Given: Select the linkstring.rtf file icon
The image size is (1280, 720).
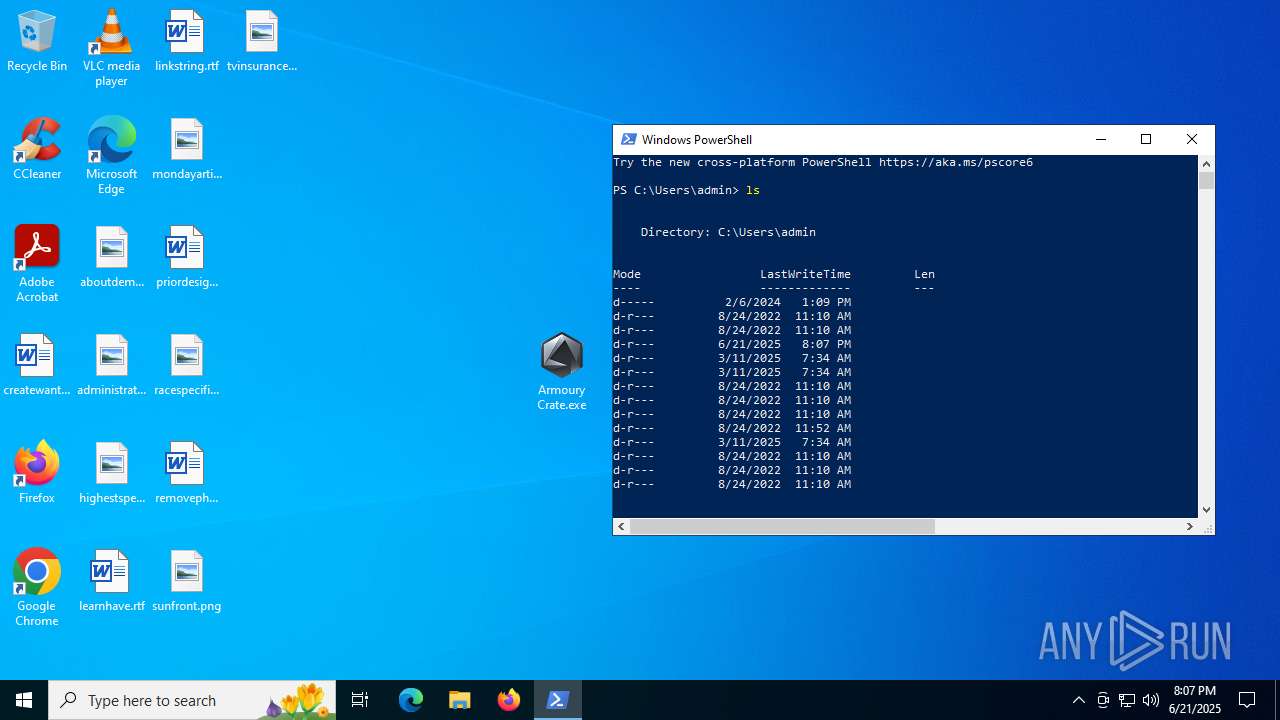Looking at the screenshot, I should coord(186,42).
